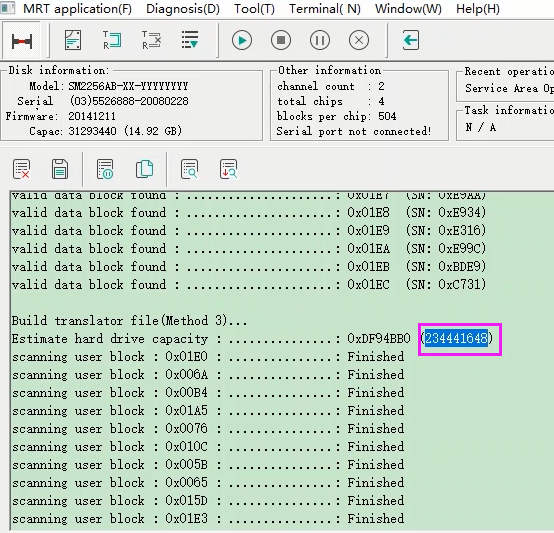Screen dimensions: 554x533
Task: Save the log using the floppy disk icon
Action: pos(60,169)
